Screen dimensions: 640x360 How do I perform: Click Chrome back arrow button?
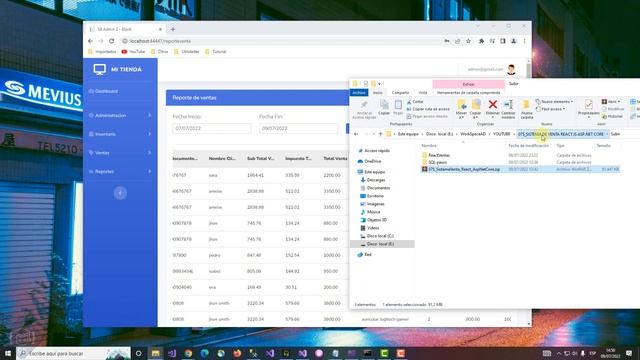[90, 41]
